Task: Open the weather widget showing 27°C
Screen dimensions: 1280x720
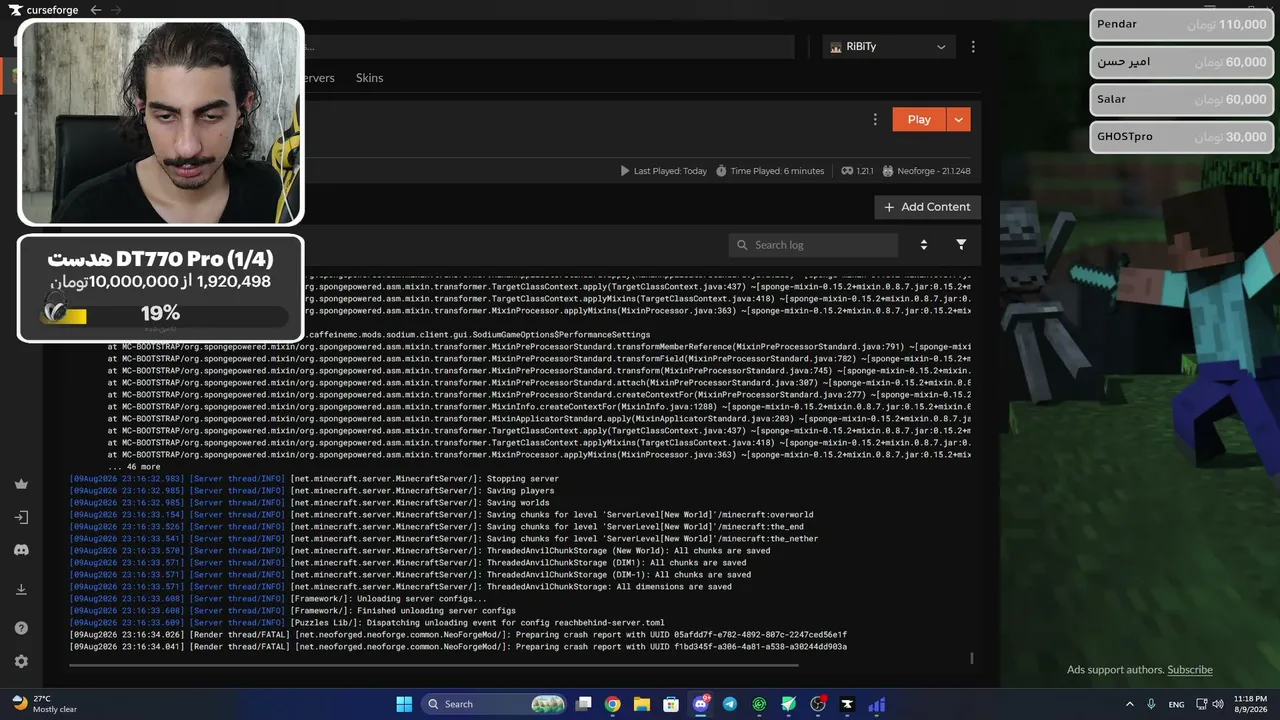Action: point(45,704)
